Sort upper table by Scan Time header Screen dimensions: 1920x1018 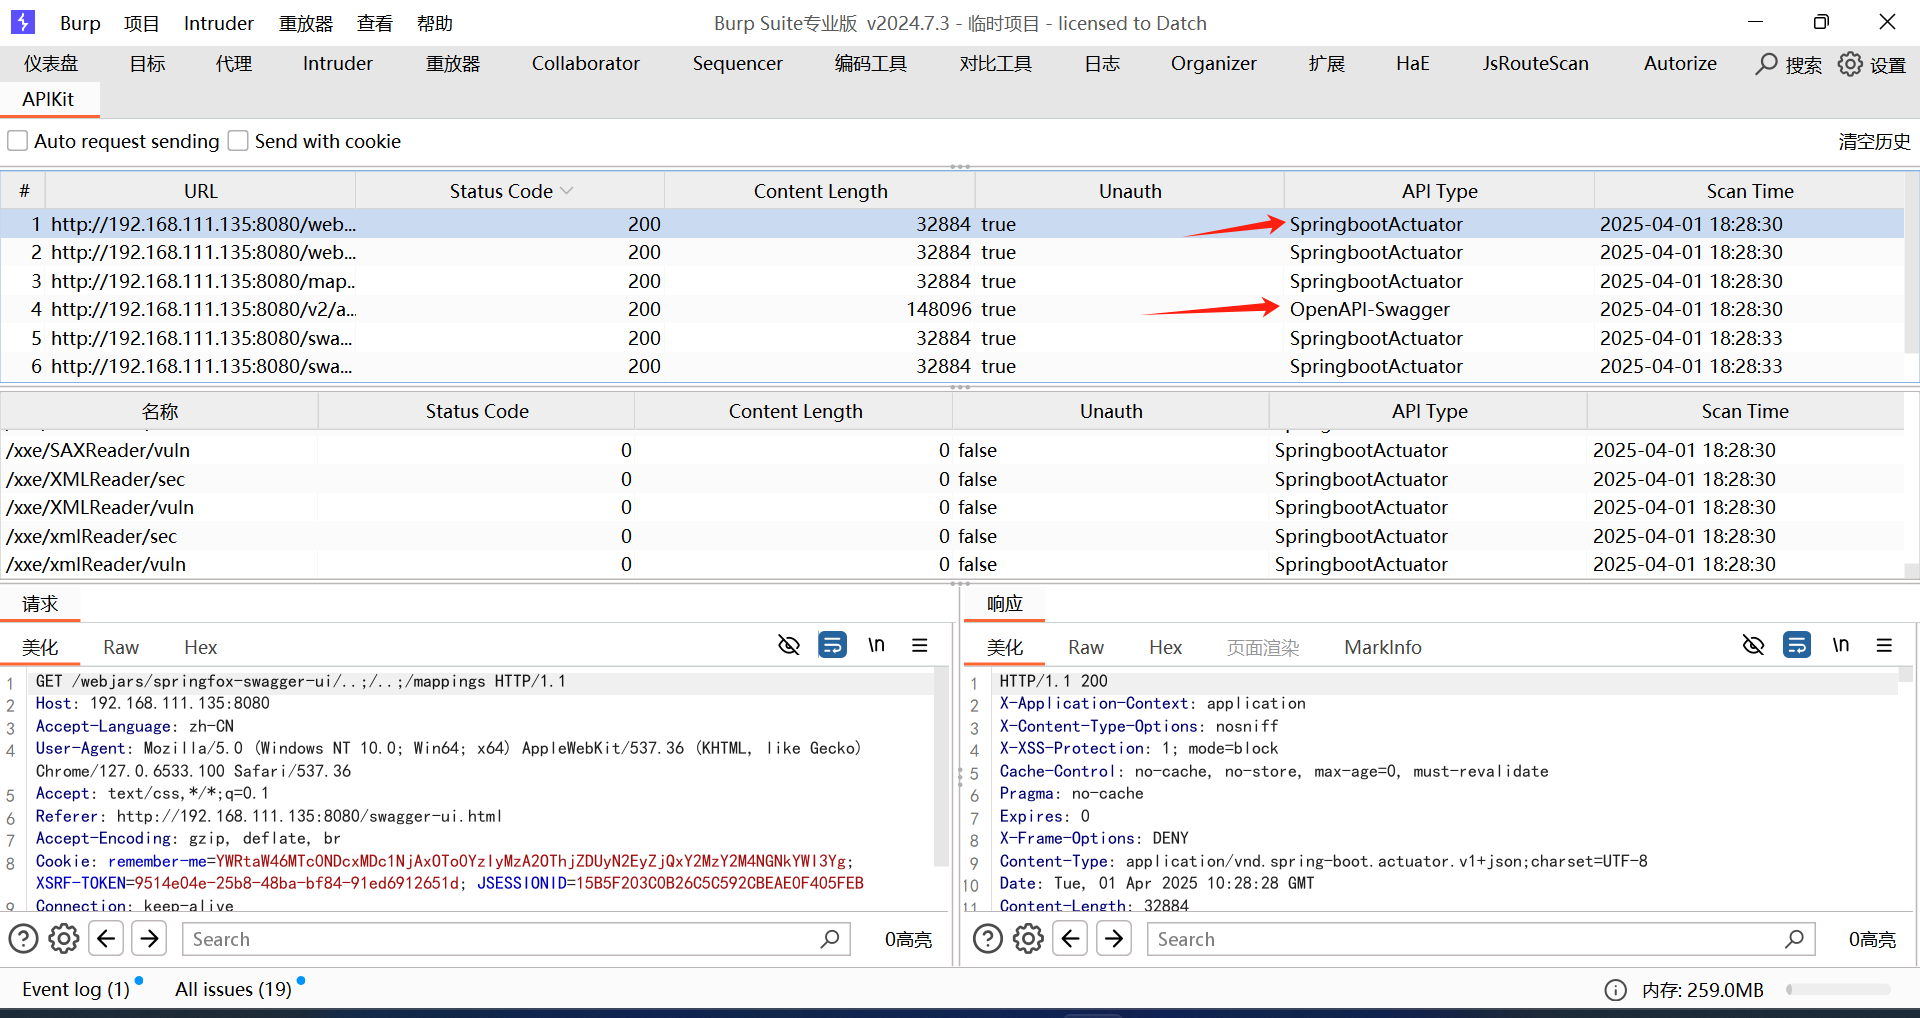1749,191
